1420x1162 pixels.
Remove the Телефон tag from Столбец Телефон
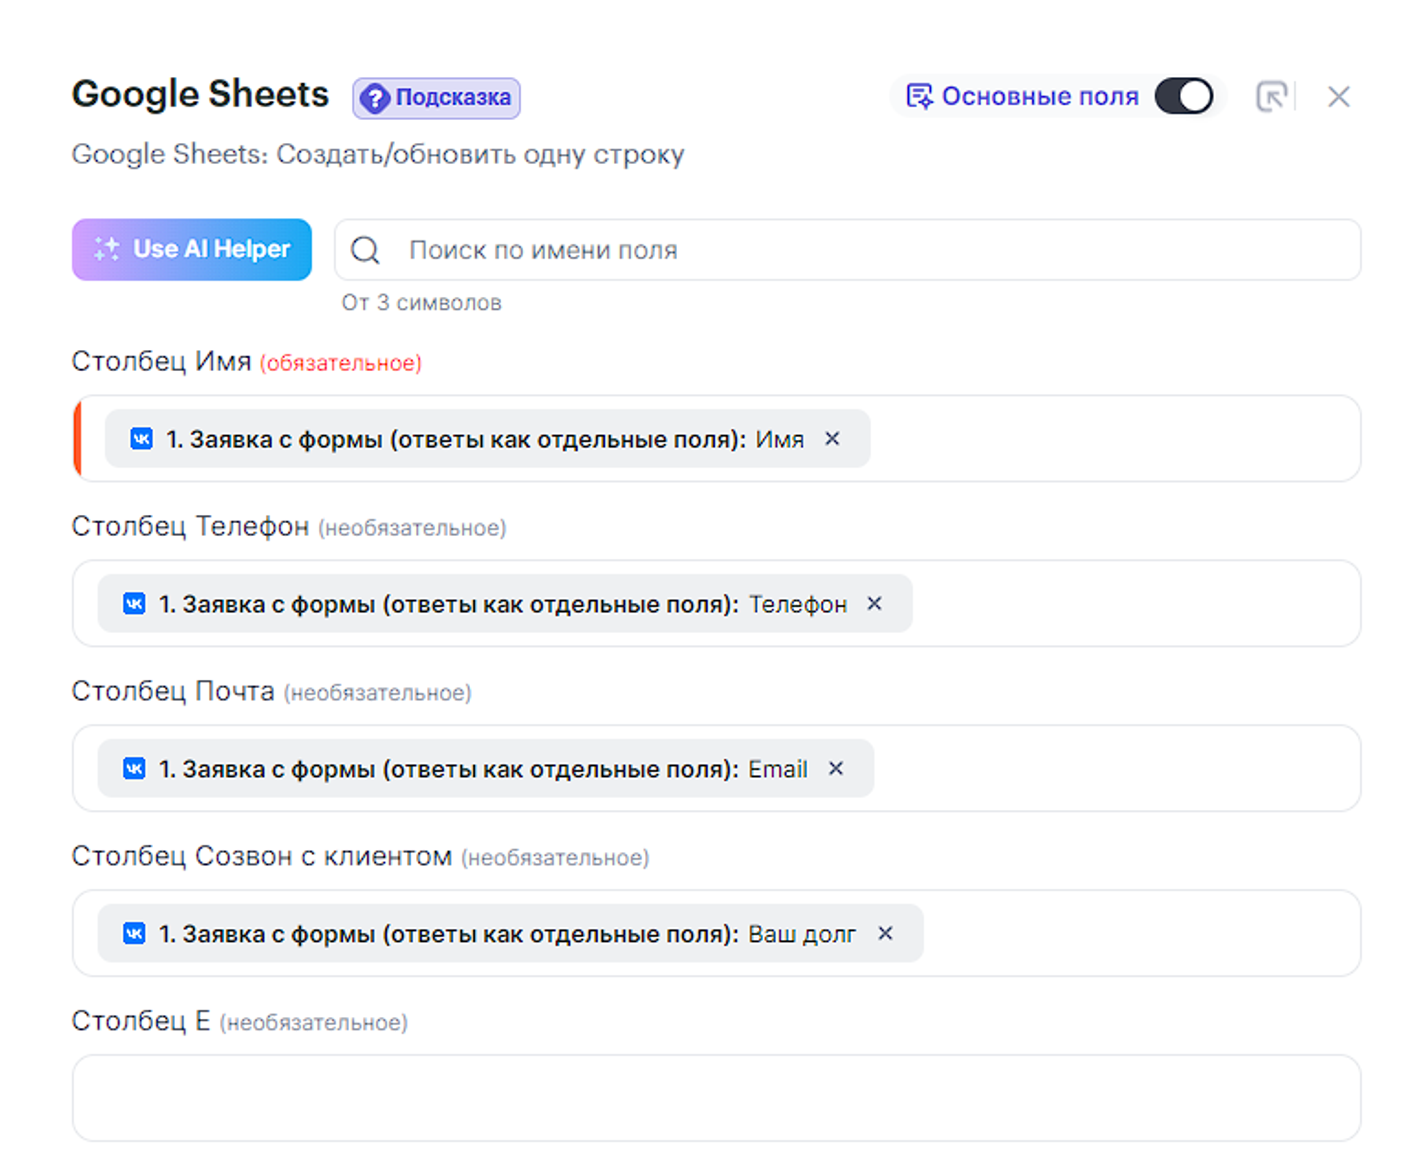pyautogui.click(x=874, y=604)
